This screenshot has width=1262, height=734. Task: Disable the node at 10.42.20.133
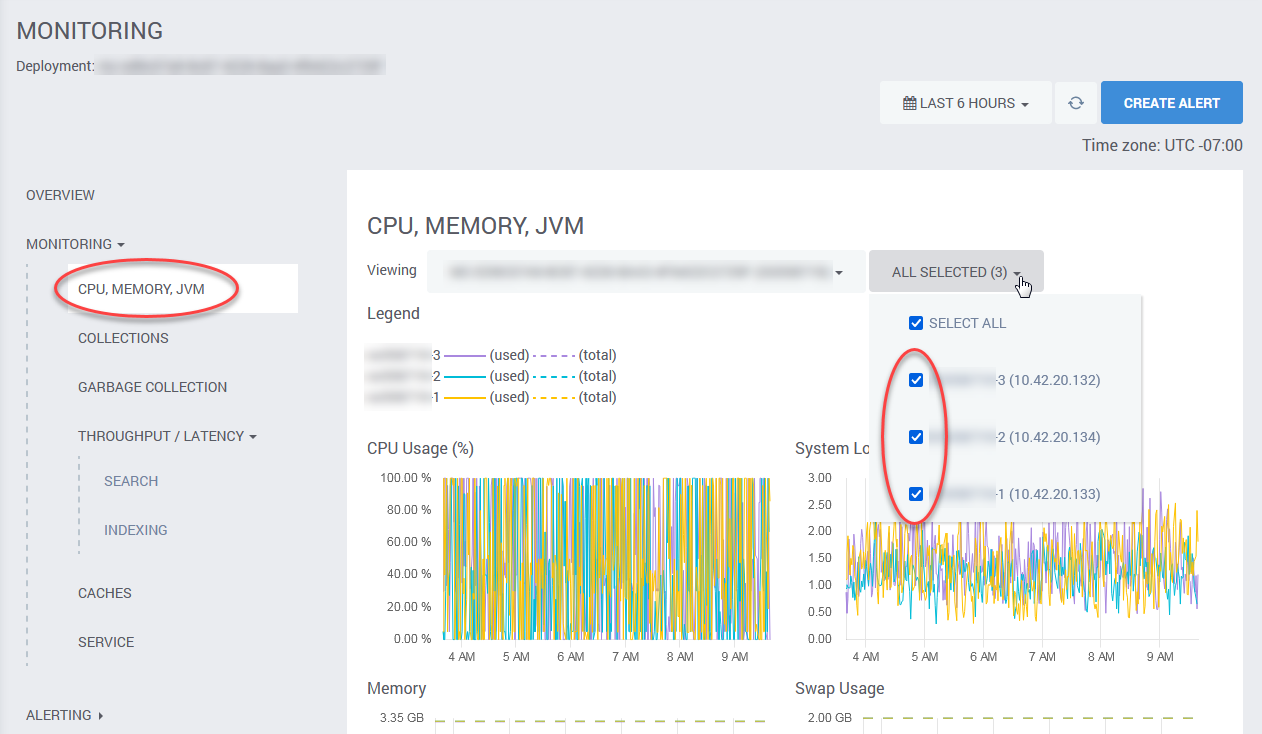[914, 494]
